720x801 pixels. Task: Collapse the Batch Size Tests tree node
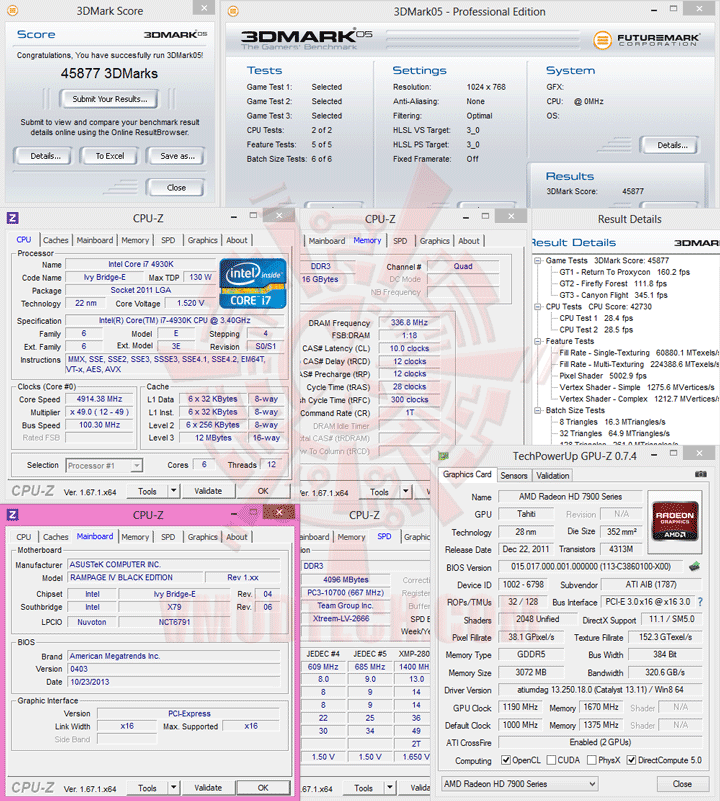point(538,410)
